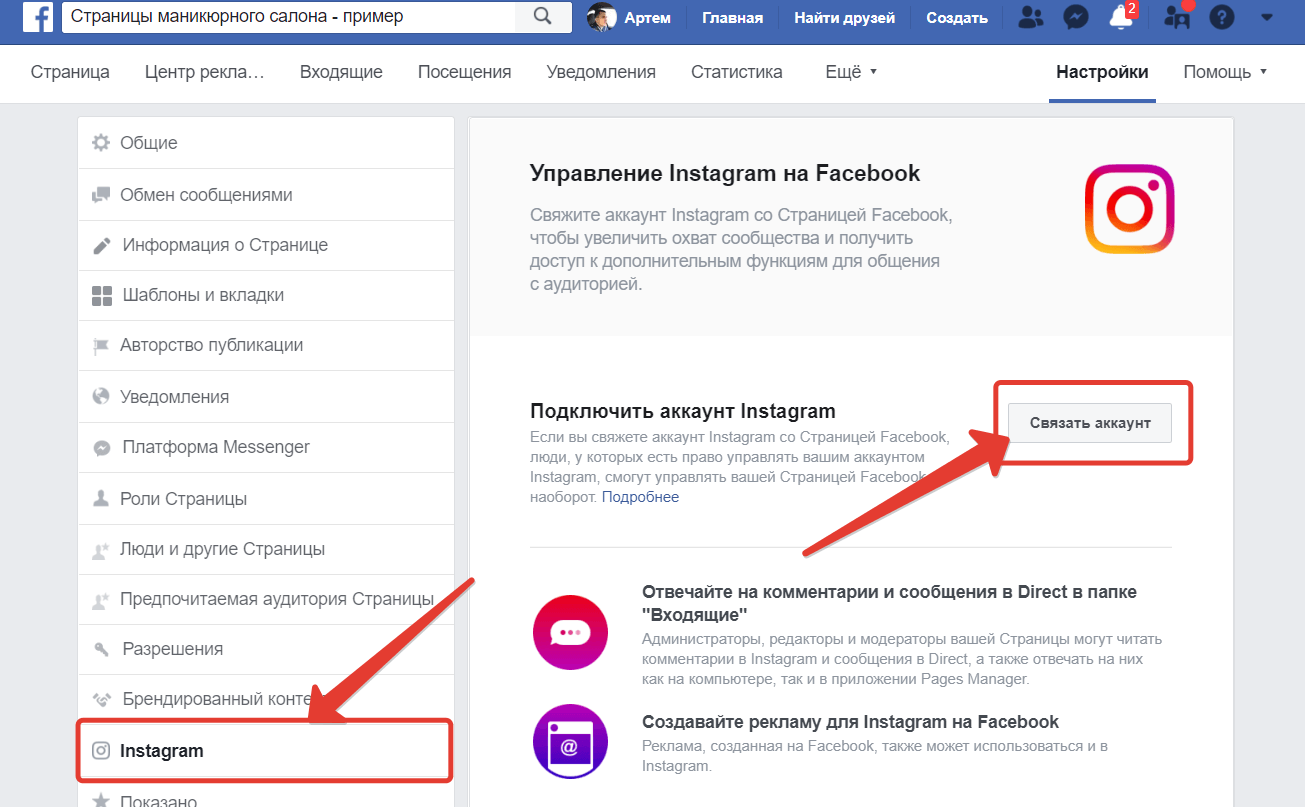This screenshot has width=1305, height=807.
Task: Expand the Помощь dropdown
Action: [x=1225, y=72]
